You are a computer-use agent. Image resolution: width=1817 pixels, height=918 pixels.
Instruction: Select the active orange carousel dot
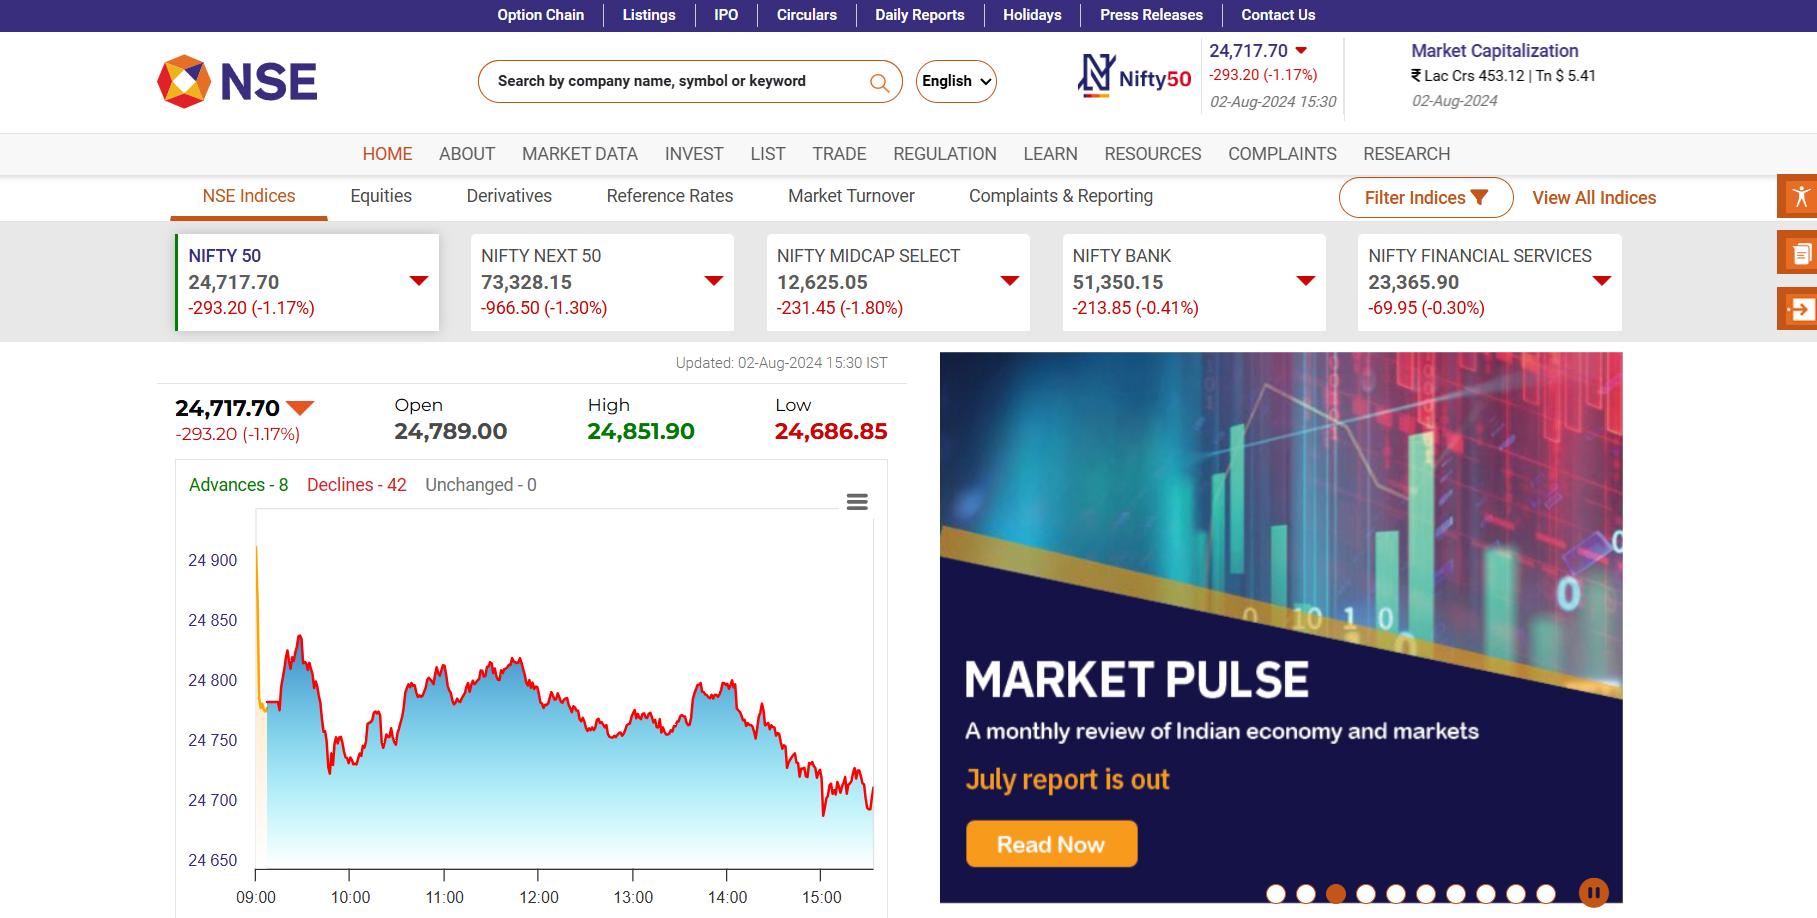pyautogui.click(x=1336, y=894)
